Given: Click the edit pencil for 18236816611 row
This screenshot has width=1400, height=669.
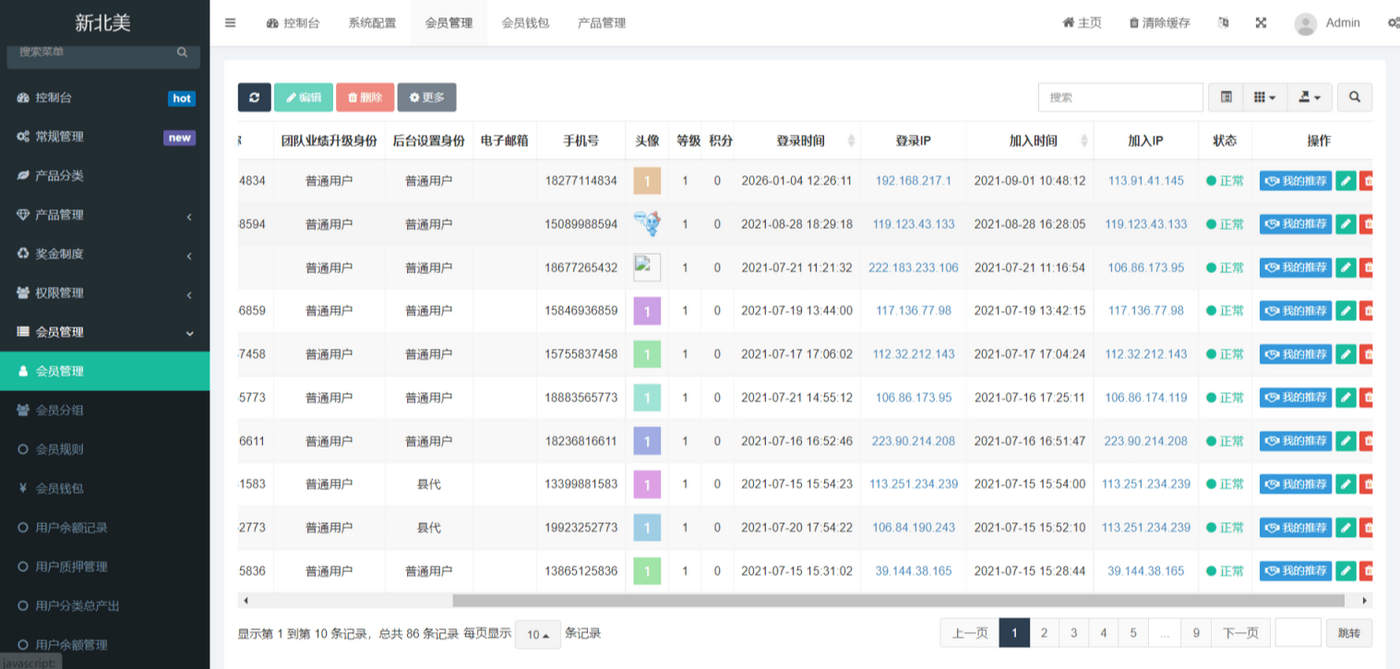Looking at the screenshot, I should click(1346, 441).
